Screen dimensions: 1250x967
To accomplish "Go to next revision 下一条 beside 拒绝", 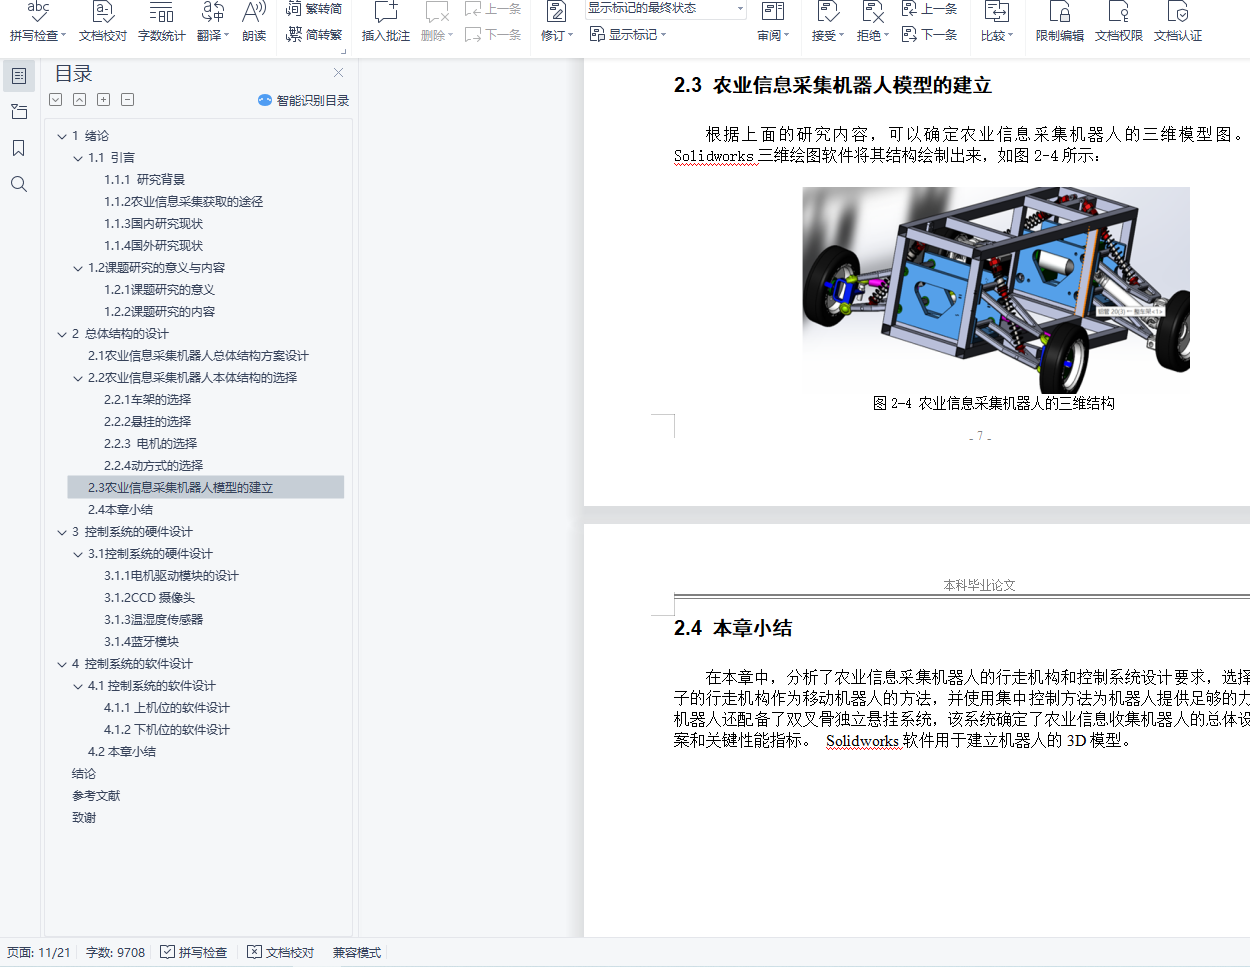I will click(930, 34).
